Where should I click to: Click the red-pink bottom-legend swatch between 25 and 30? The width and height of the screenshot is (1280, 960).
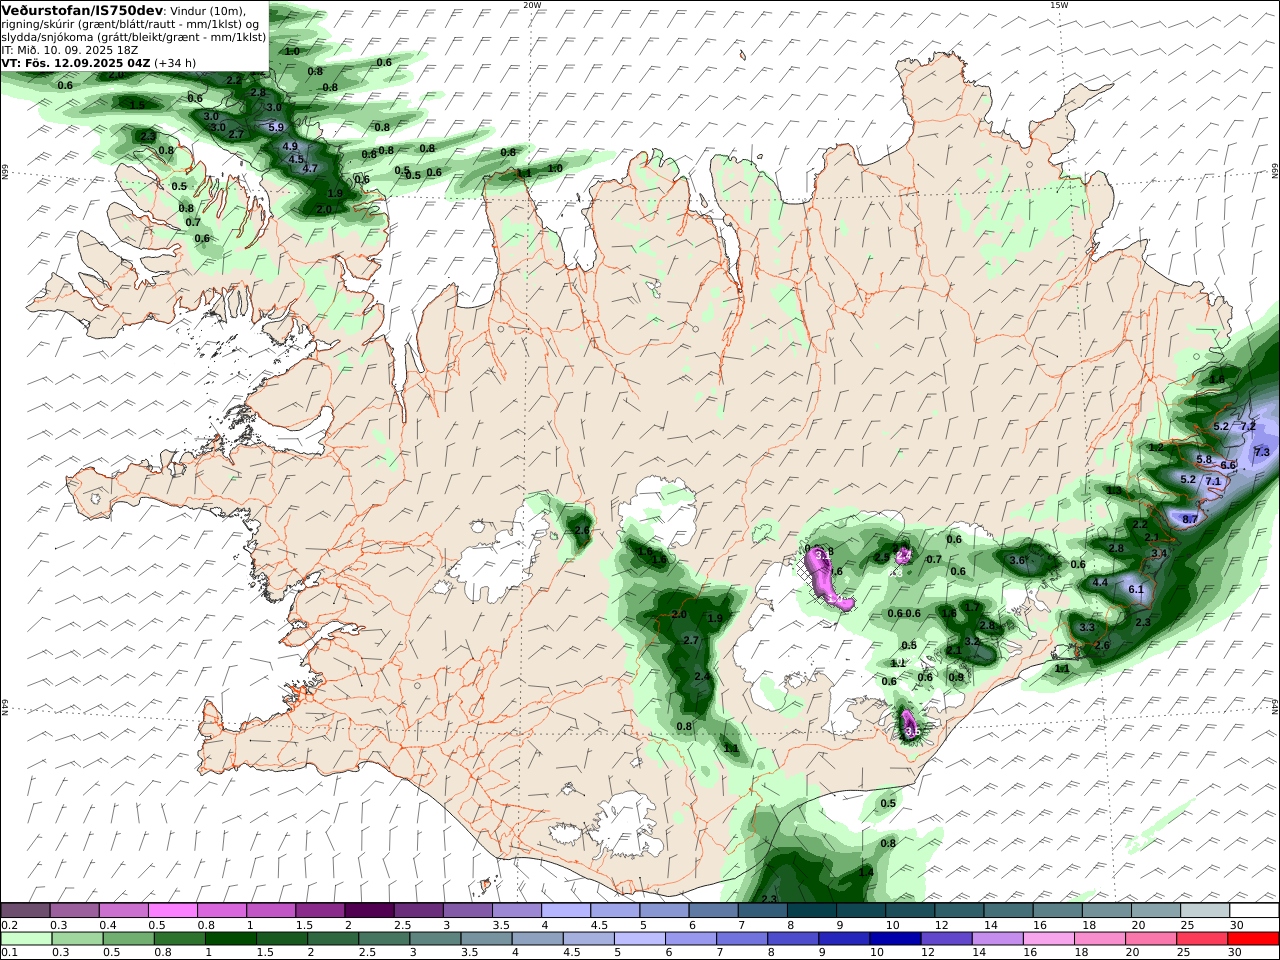[1203, 938]
